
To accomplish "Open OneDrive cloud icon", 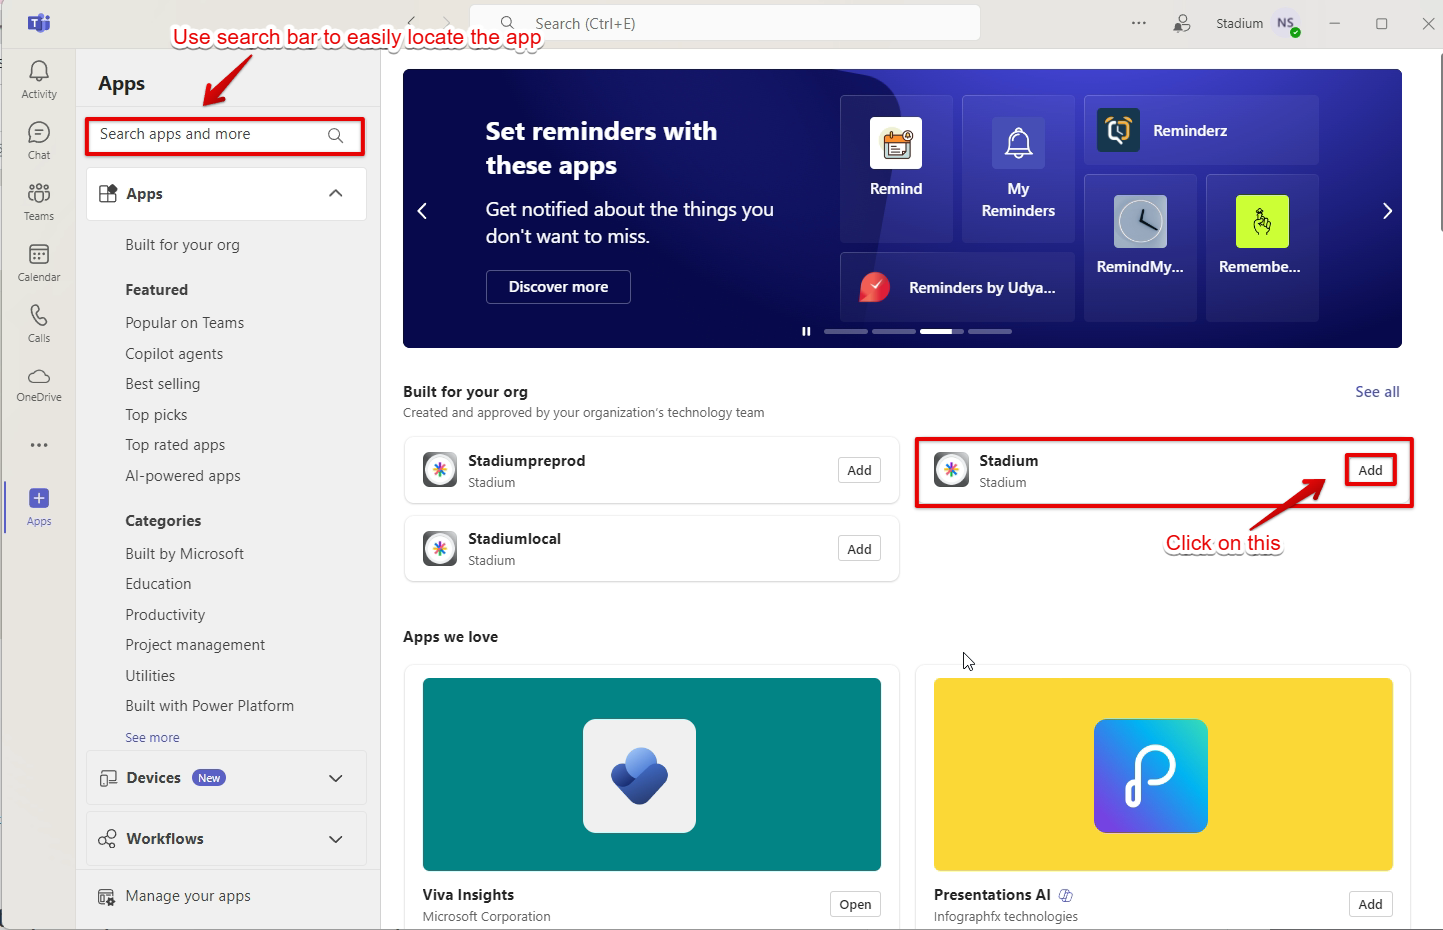I will [39, 384].
